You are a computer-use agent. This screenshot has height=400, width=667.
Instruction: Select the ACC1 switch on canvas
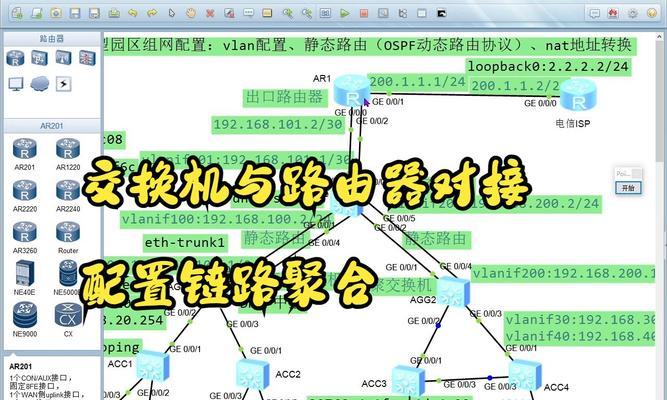click(153, 365)
